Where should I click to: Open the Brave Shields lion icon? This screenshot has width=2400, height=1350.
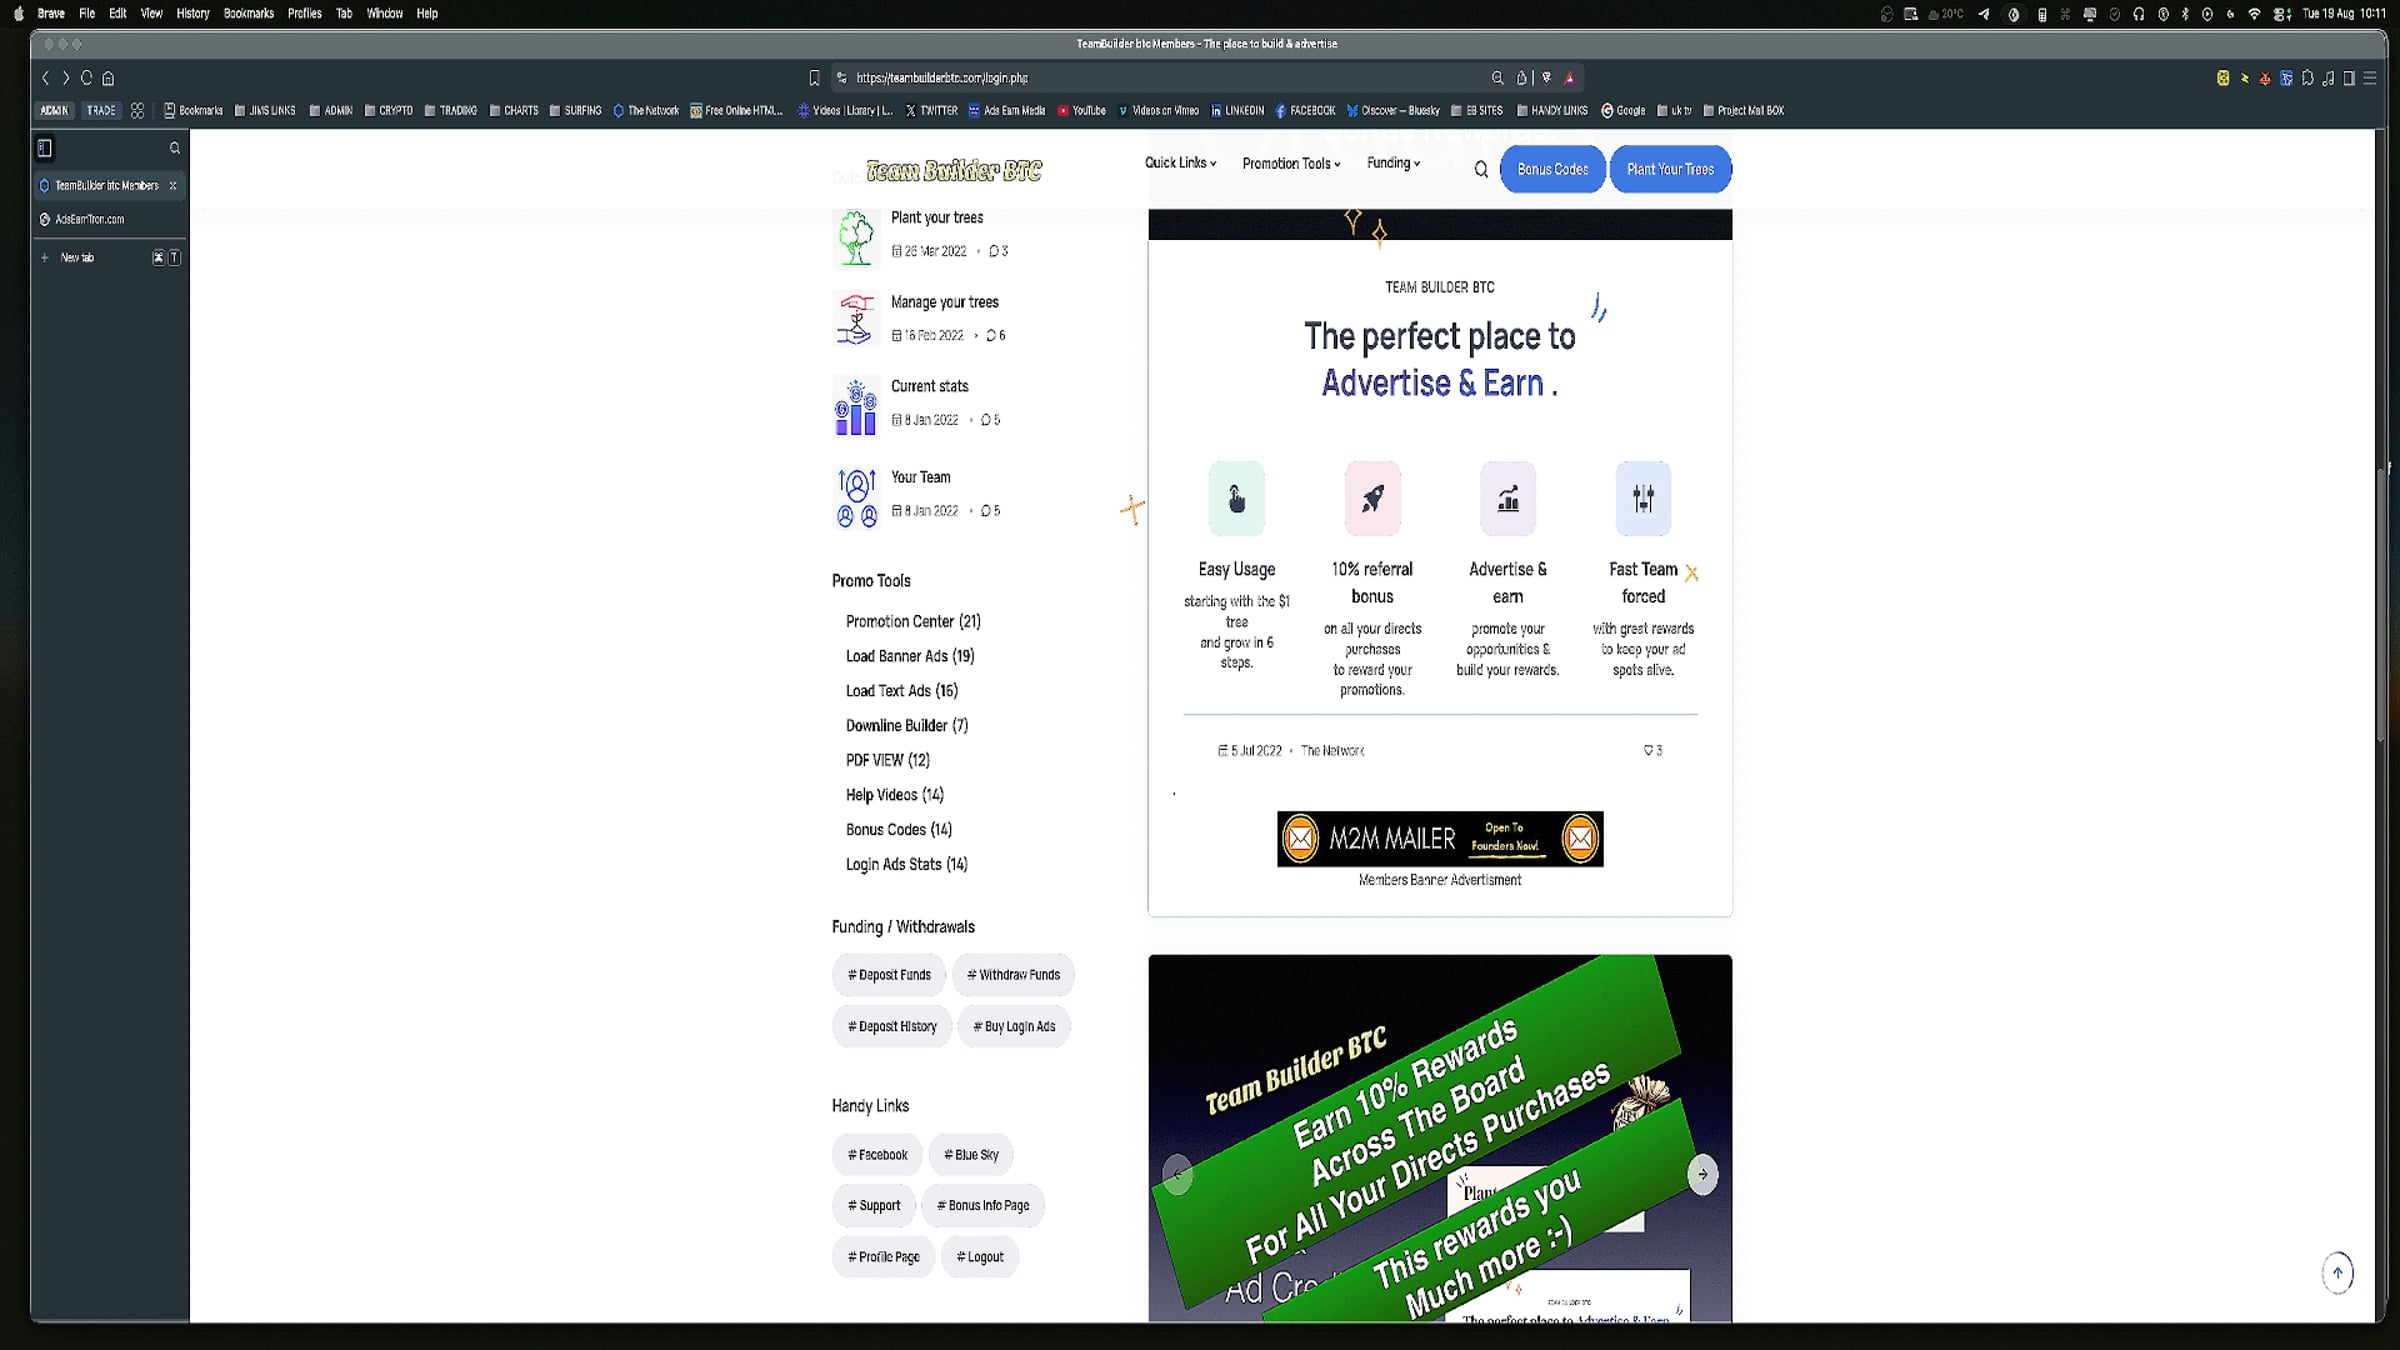pos(1547,78)
